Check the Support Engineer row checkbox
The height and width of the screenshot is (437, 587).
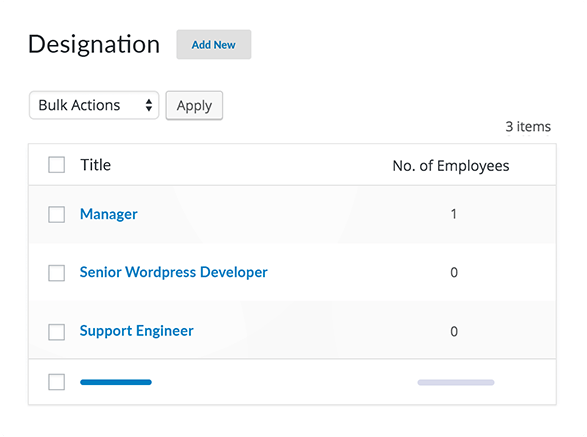[57, 332]
